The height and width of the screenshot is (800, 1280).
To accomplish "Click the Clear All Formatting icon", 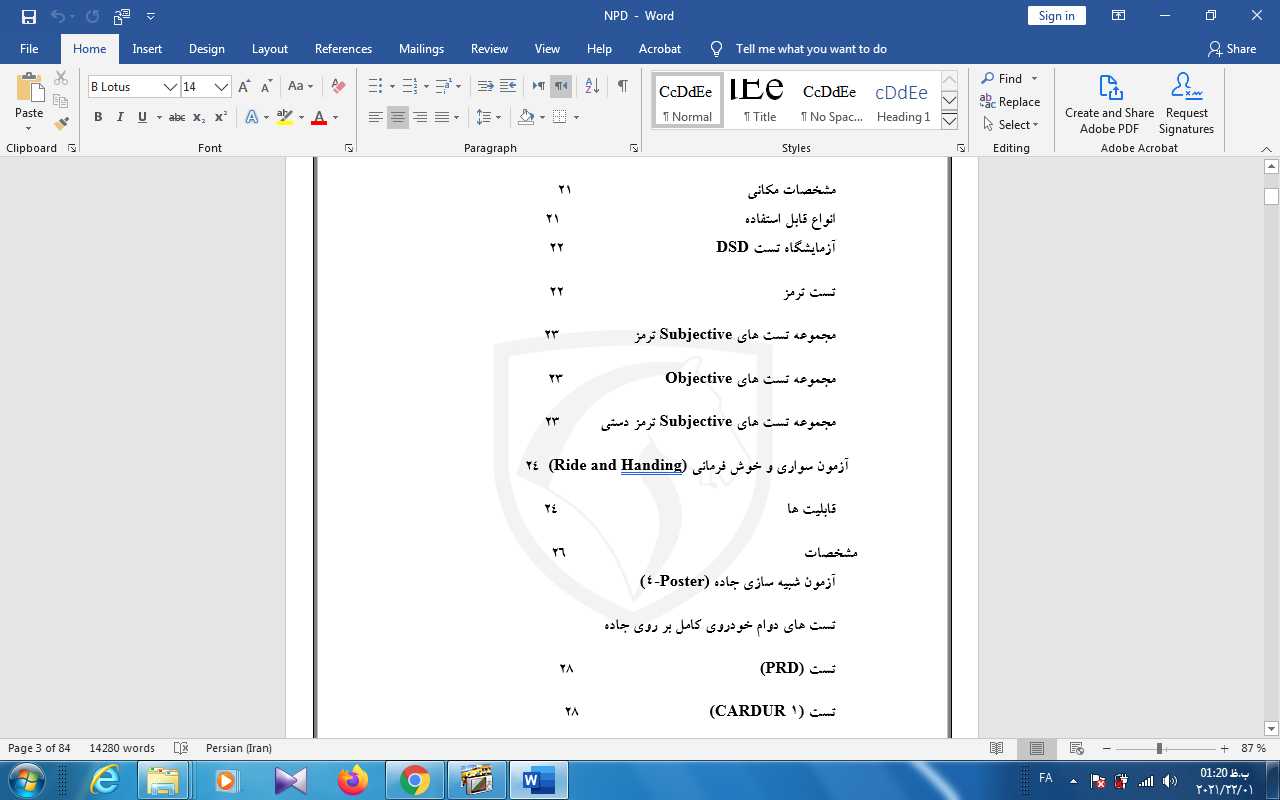I will [x=338, y=86].
